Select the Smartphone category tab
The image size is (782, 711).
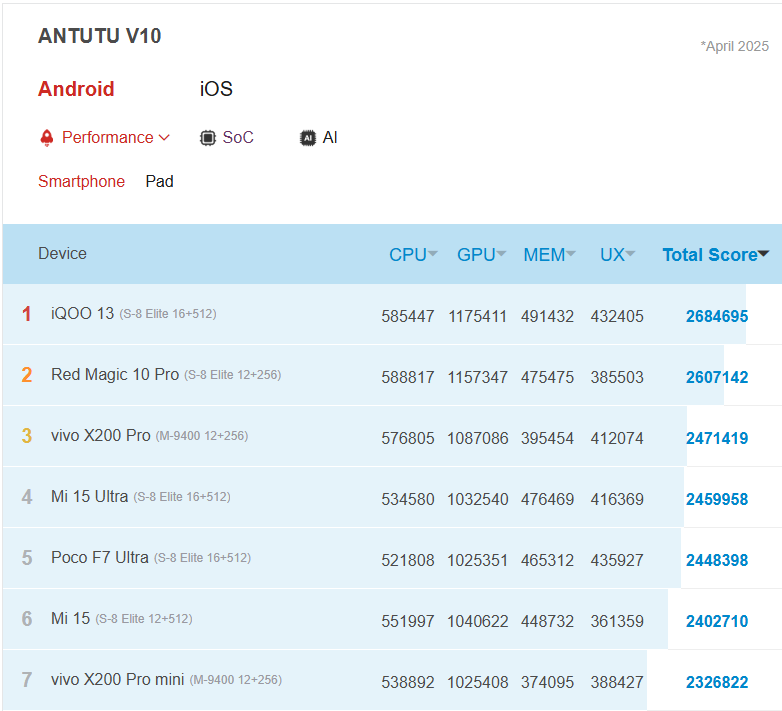tap(81, 181)
